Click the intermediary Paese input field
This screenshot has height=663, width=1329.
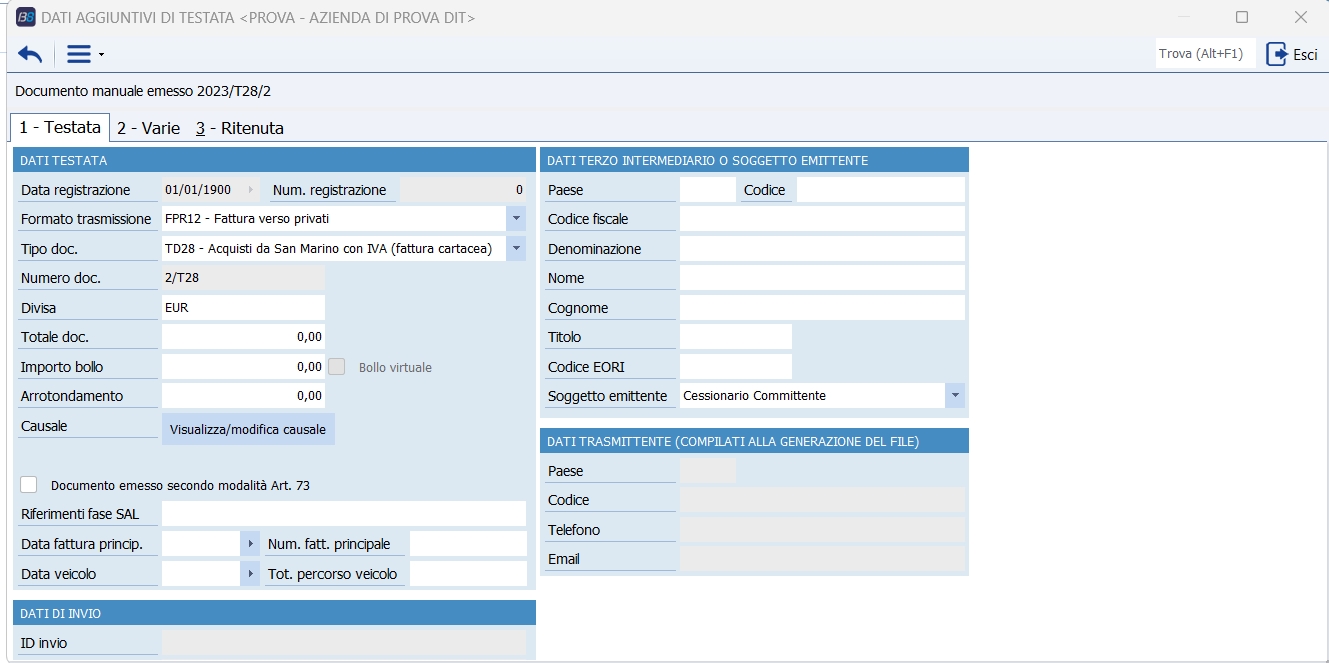coord(707,190)
